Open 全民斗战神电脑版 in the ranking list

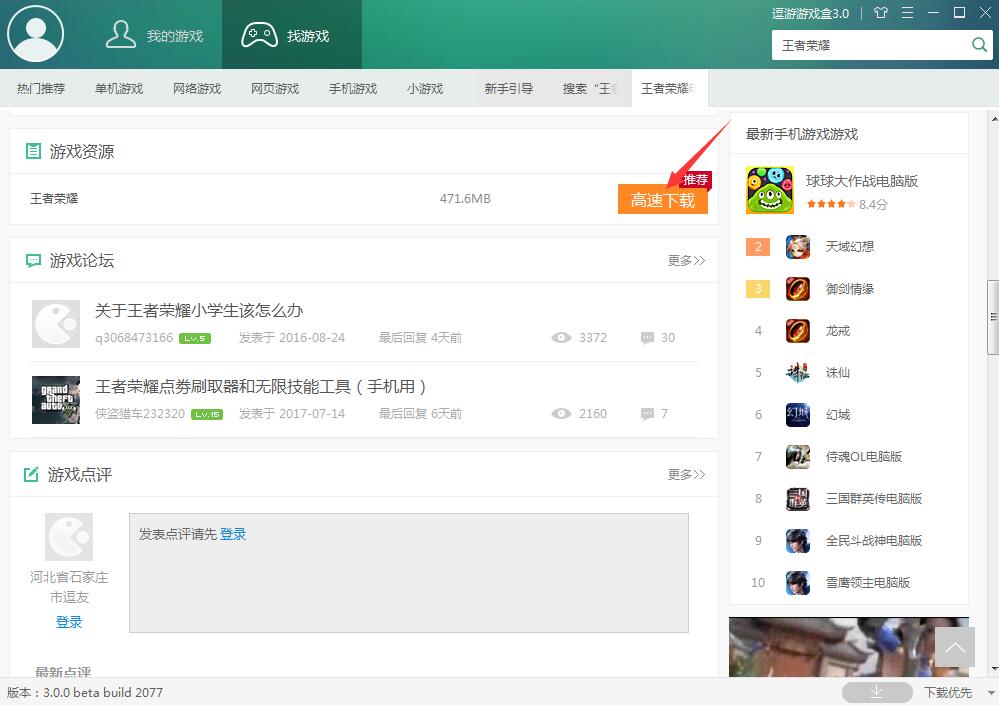tap(874, 541)
